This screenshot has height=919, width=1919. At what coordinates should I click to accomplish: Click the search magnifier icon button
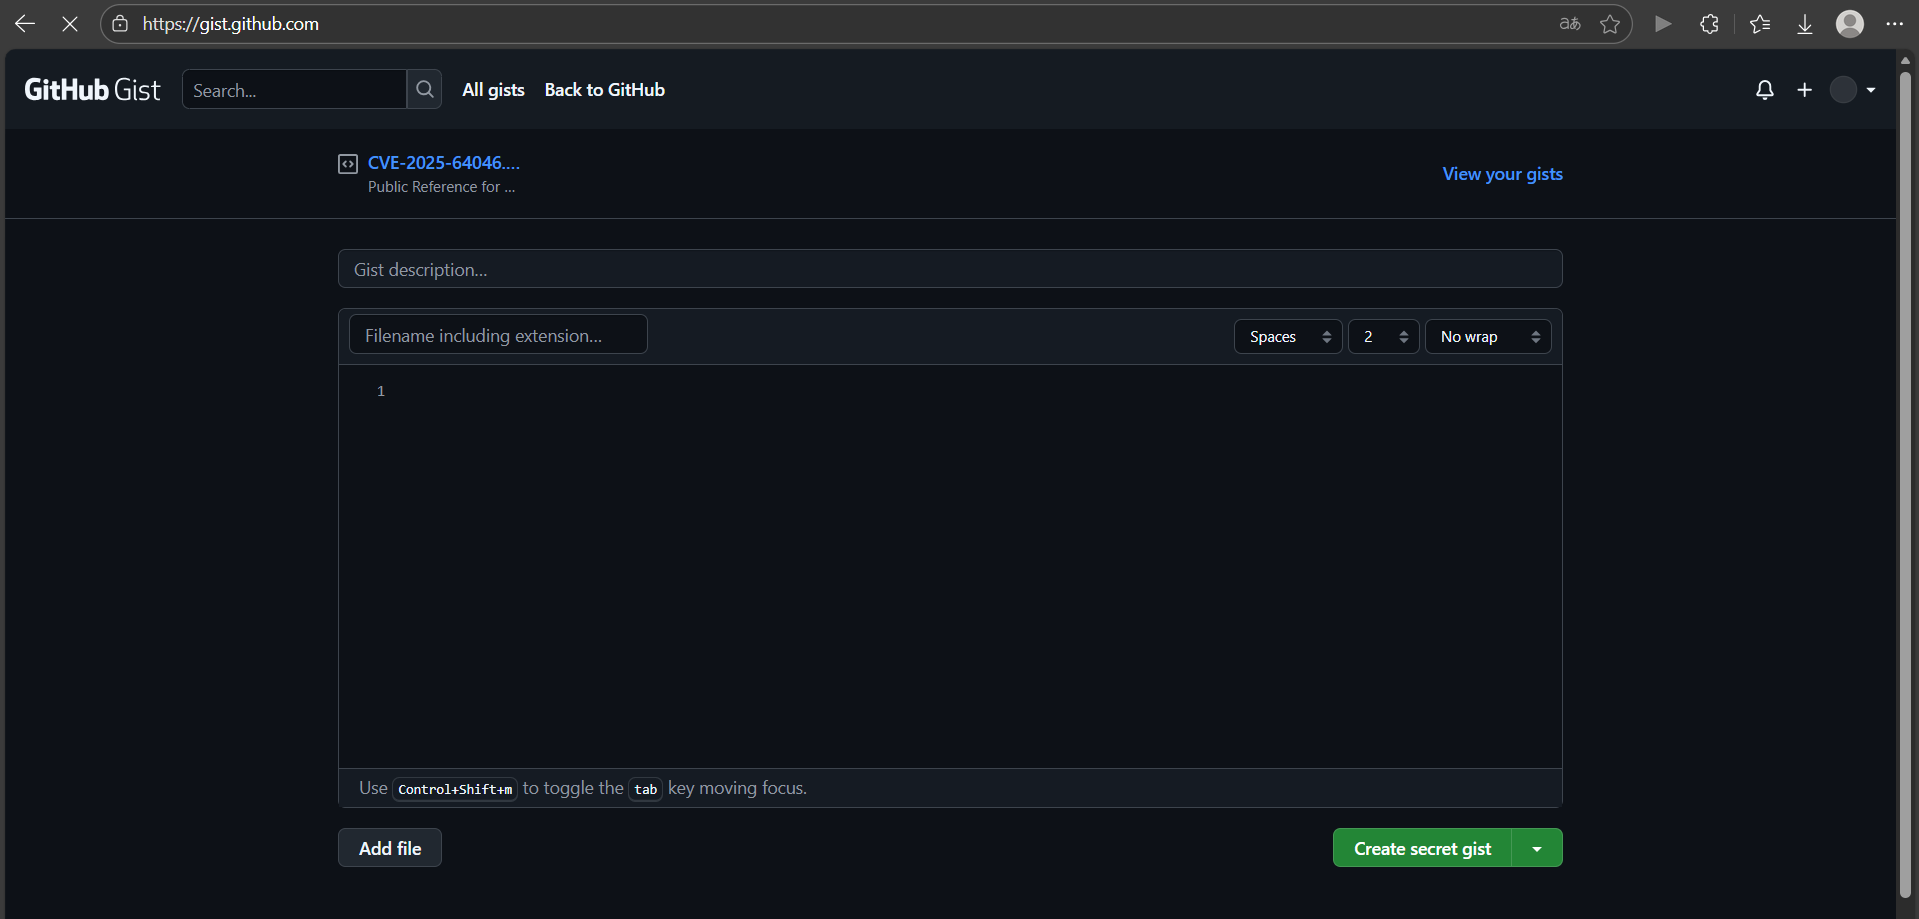pyautogui.click(x=424, y=90)
